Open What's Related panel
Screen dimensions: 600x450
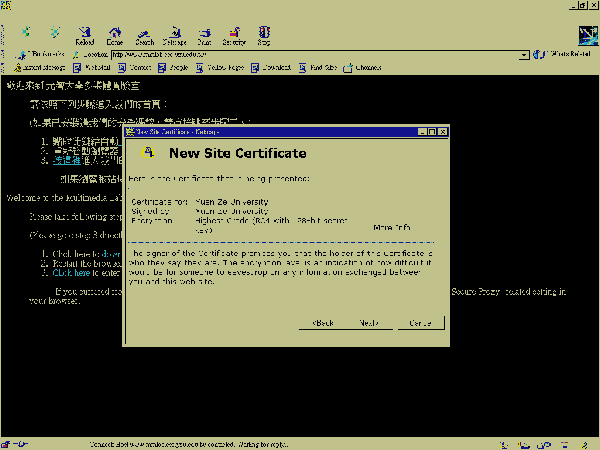coord(563,54)
